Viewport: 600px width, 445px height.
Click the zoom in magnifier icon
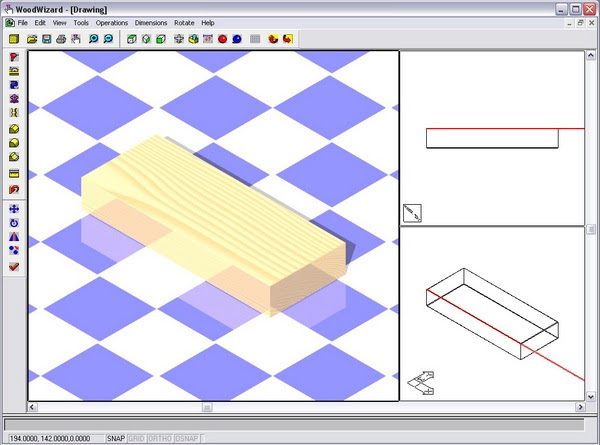[x=93, y=39]
